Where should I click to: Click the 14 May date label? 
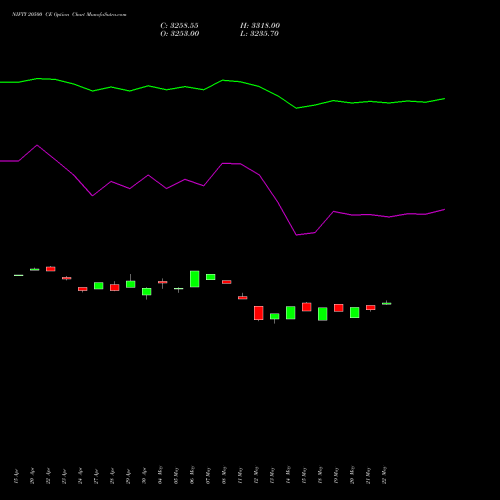pyautogui.click(x=288, y=475)
